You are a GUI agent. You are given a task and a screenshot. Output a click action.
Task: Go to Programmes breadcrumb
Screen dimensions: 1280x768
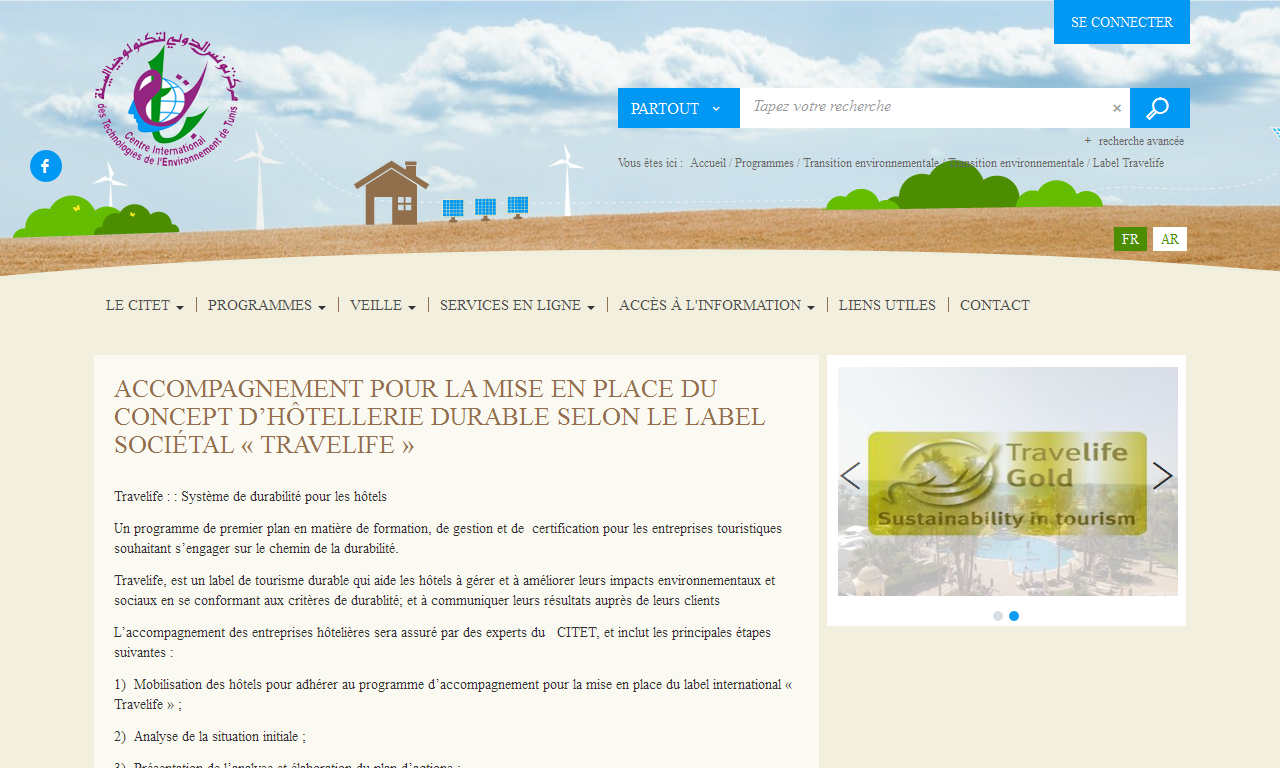tap(764, 163)
